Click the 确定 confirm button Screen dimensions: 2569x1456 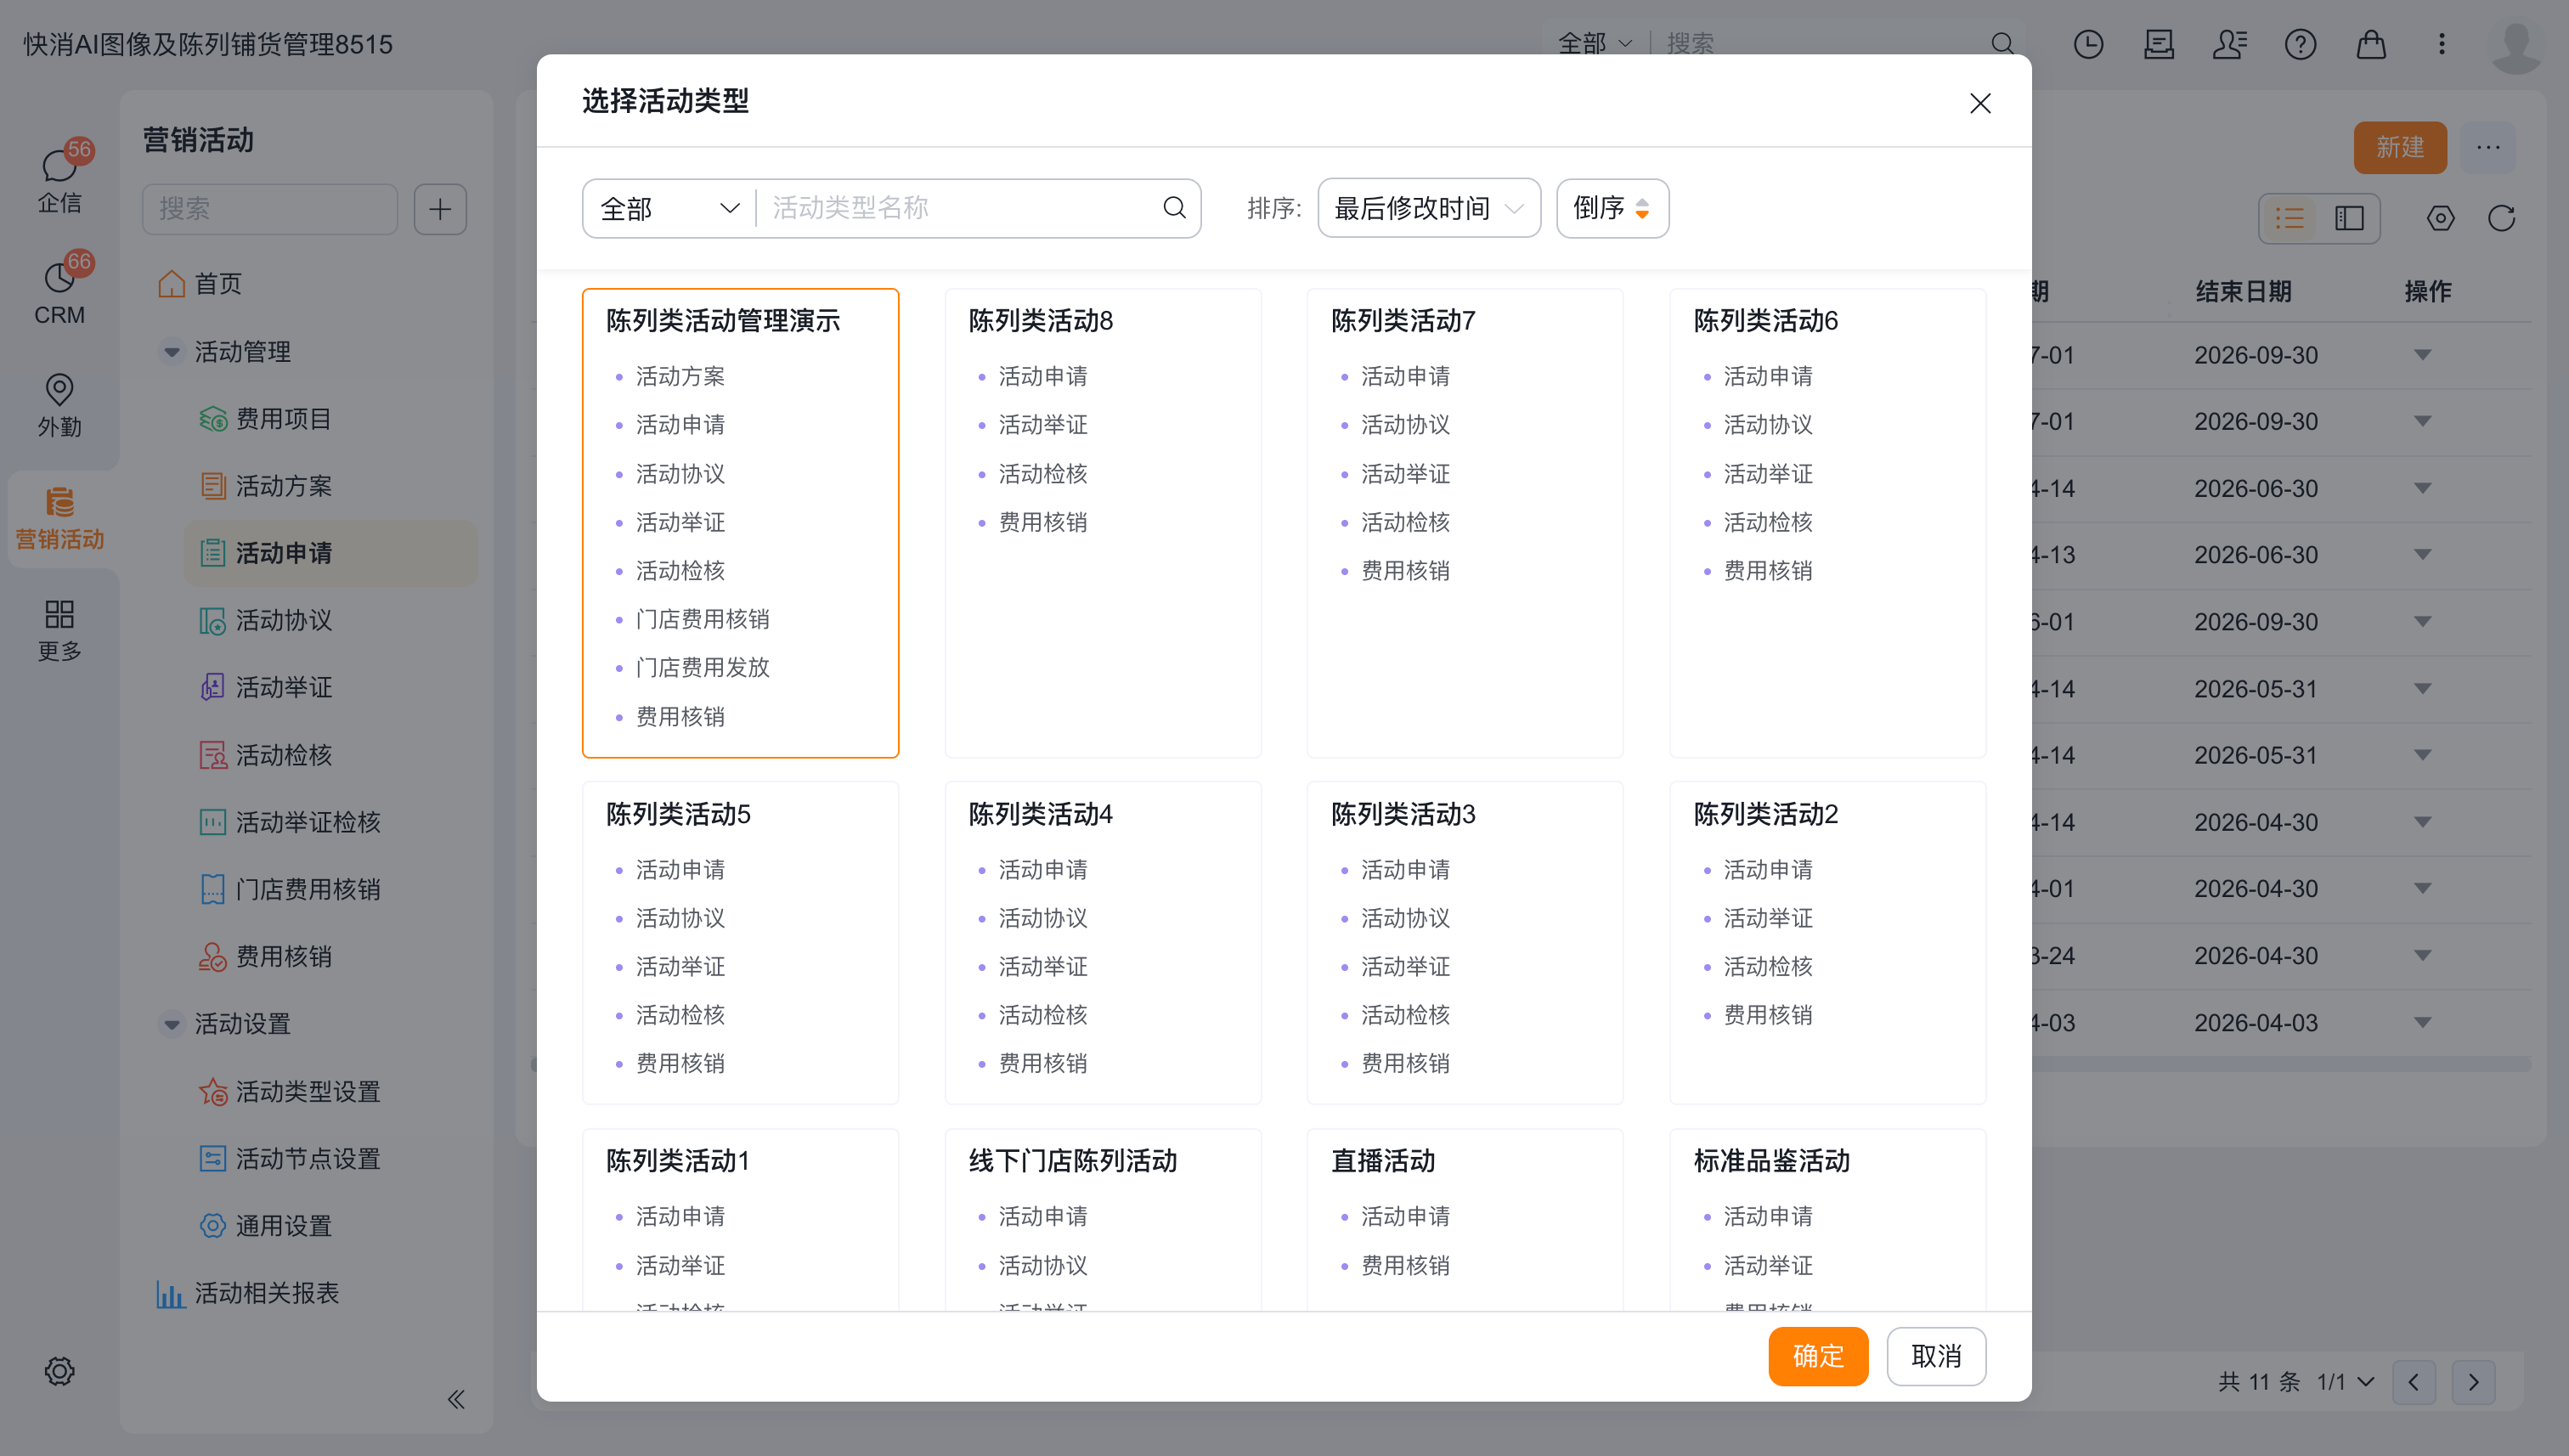(1817, 1356)
